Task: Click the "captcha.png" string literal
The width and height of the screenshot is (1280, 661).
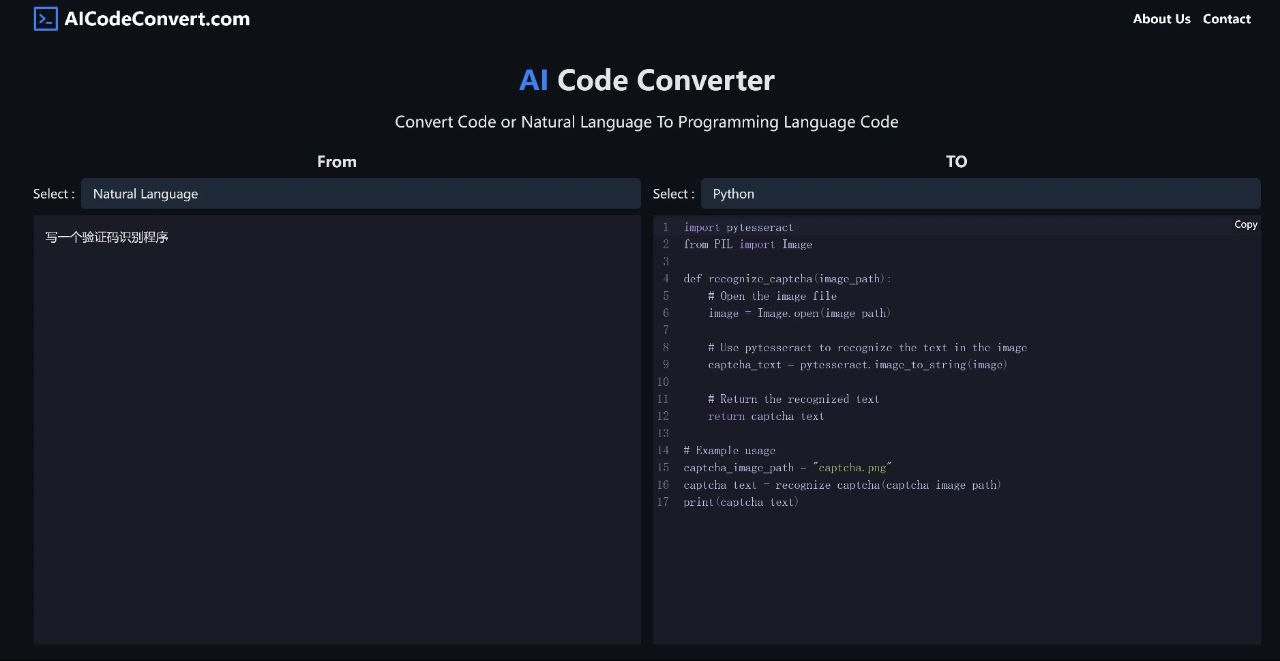Action: [852, 468]
